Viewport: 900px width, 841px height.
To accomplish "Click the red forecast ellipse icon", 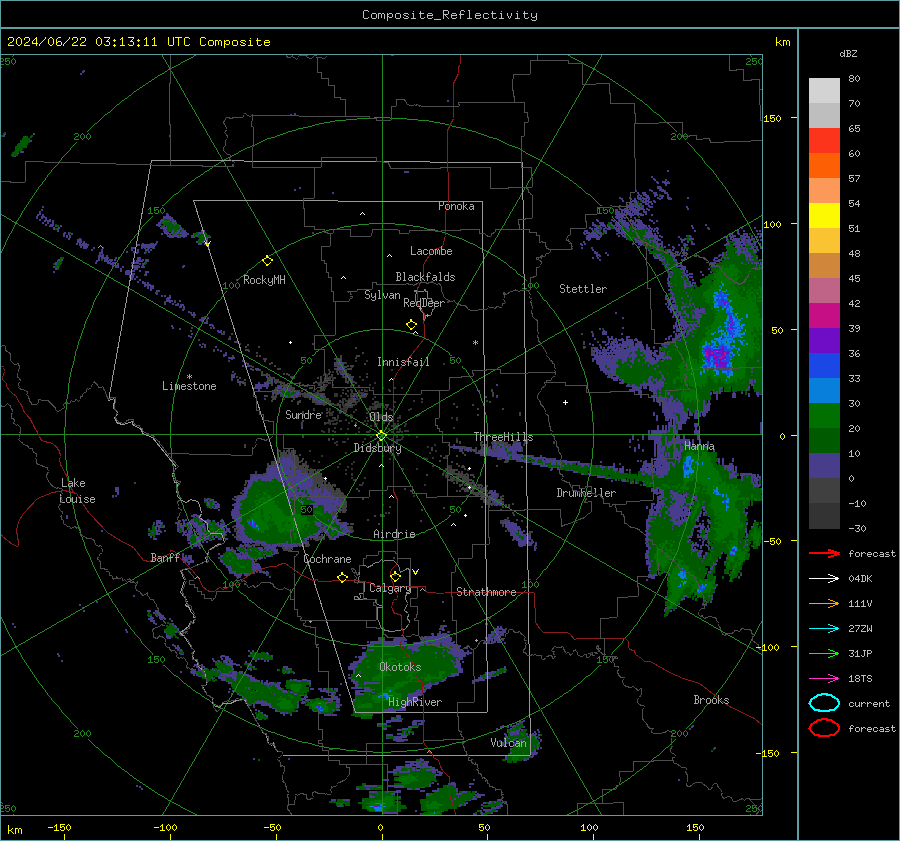I will tap(824, 728).
